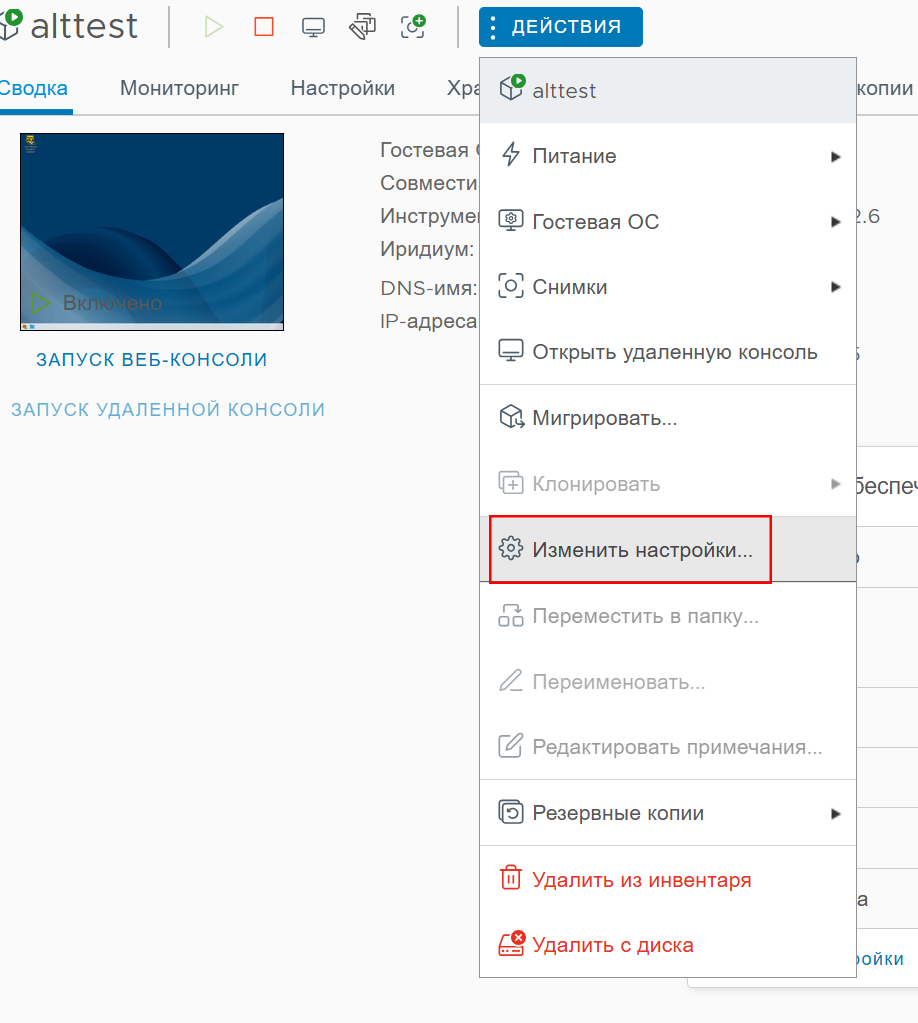
Task: Click the lightning bolt Питание icon
Action: click(x=511, y=155)
